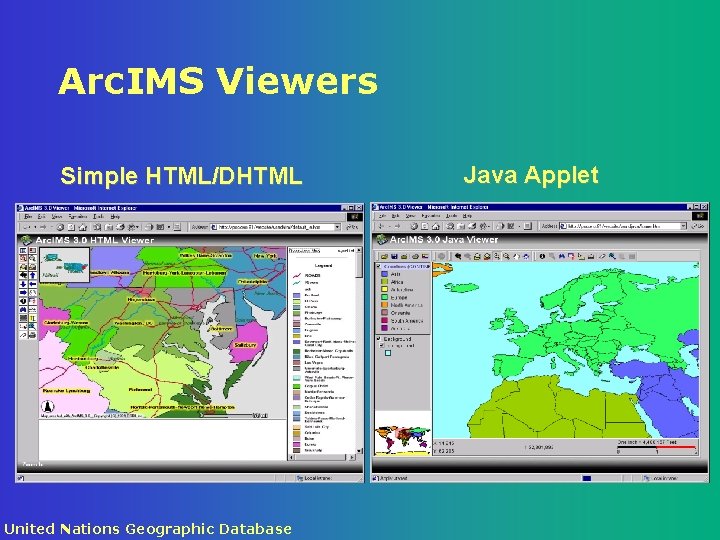This screenshot has width=720, height=540.
Task: Click the blue pan west left-arrow in HTML Viewer
Action: [33, 284]
